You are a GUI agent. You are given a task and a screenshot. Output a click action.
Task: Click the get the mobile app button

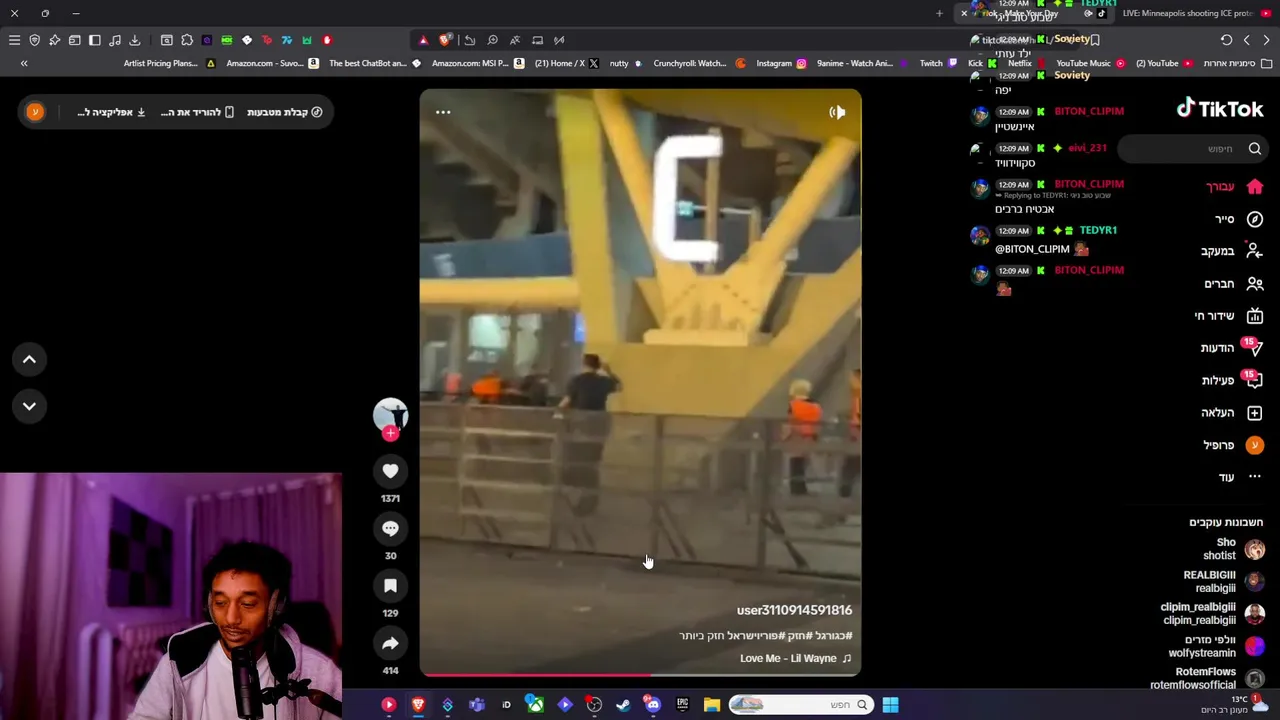196,112
